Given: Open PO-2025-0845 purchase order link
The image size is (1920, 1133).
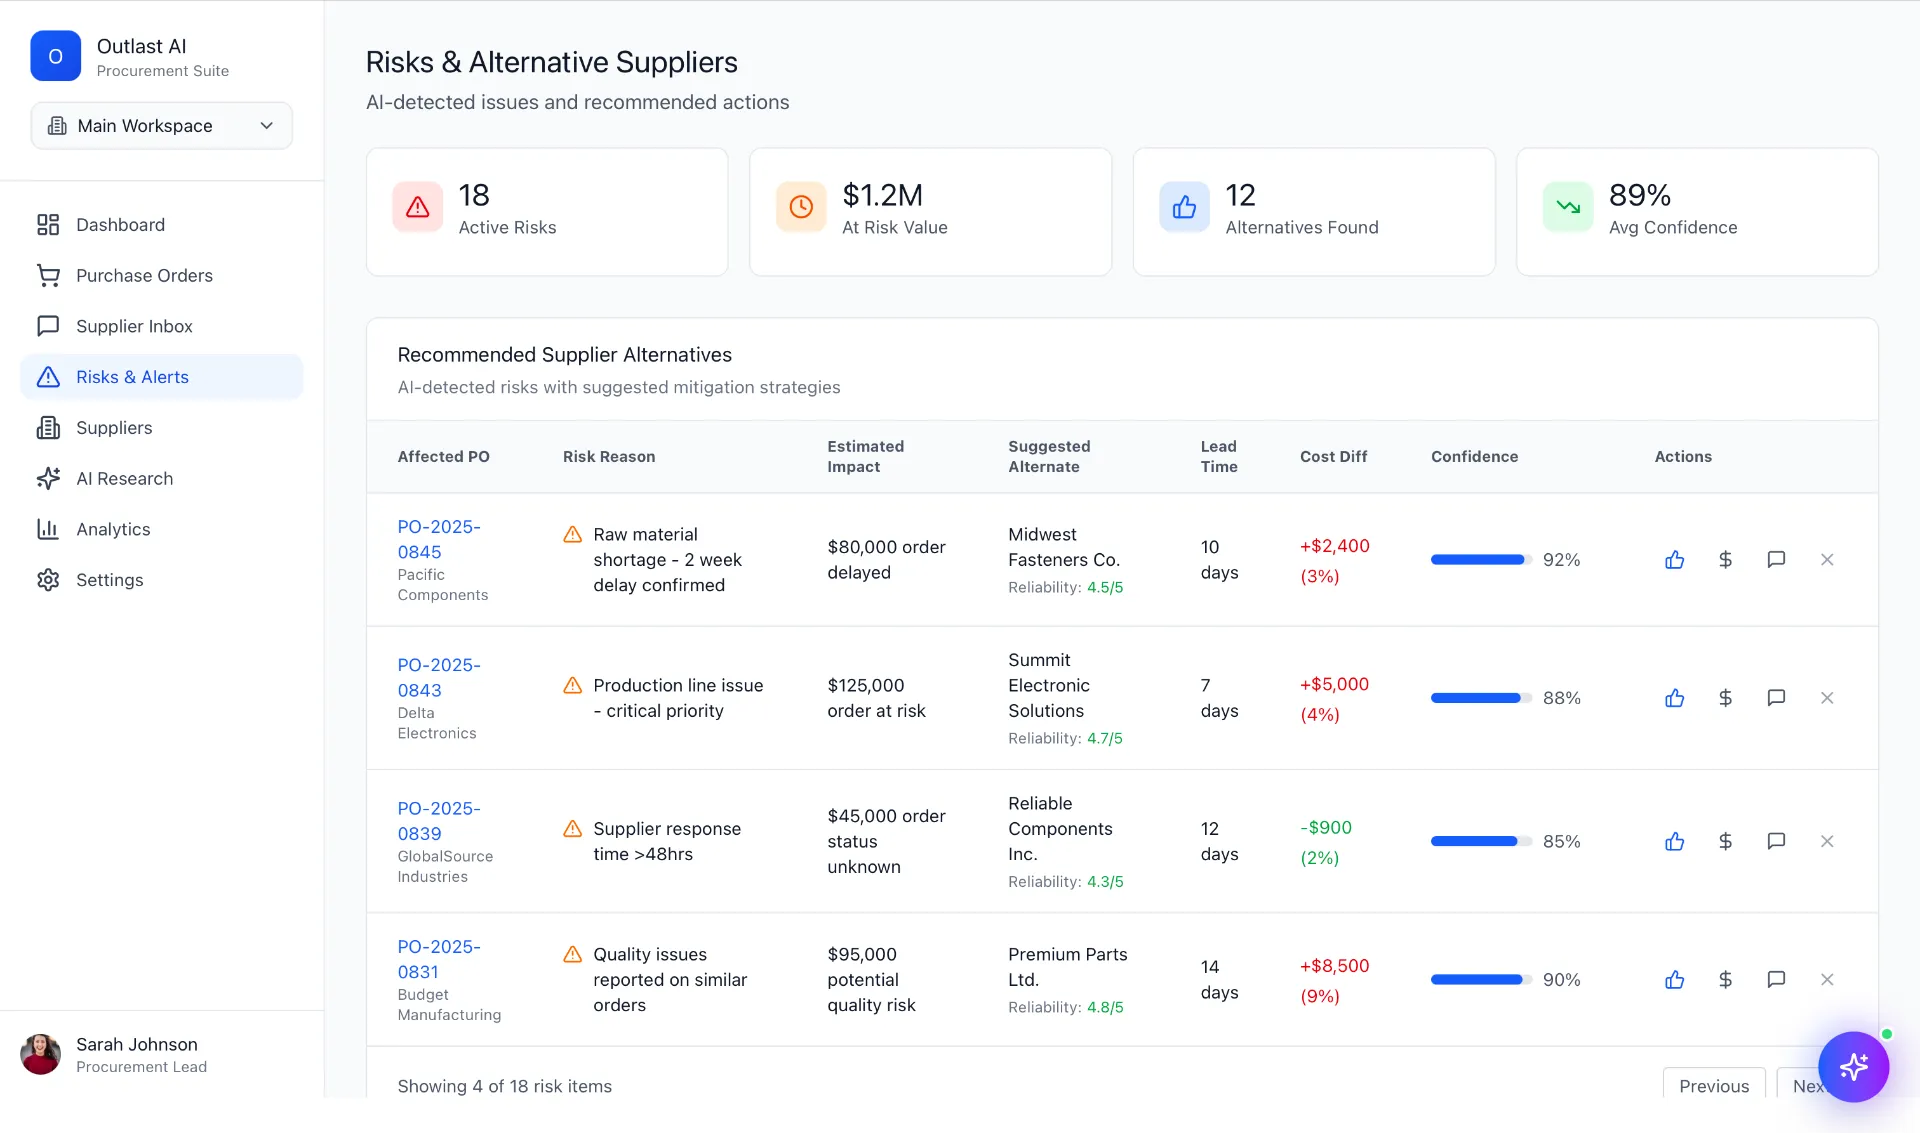Looking at the screenshot, I should coord(438,539).
